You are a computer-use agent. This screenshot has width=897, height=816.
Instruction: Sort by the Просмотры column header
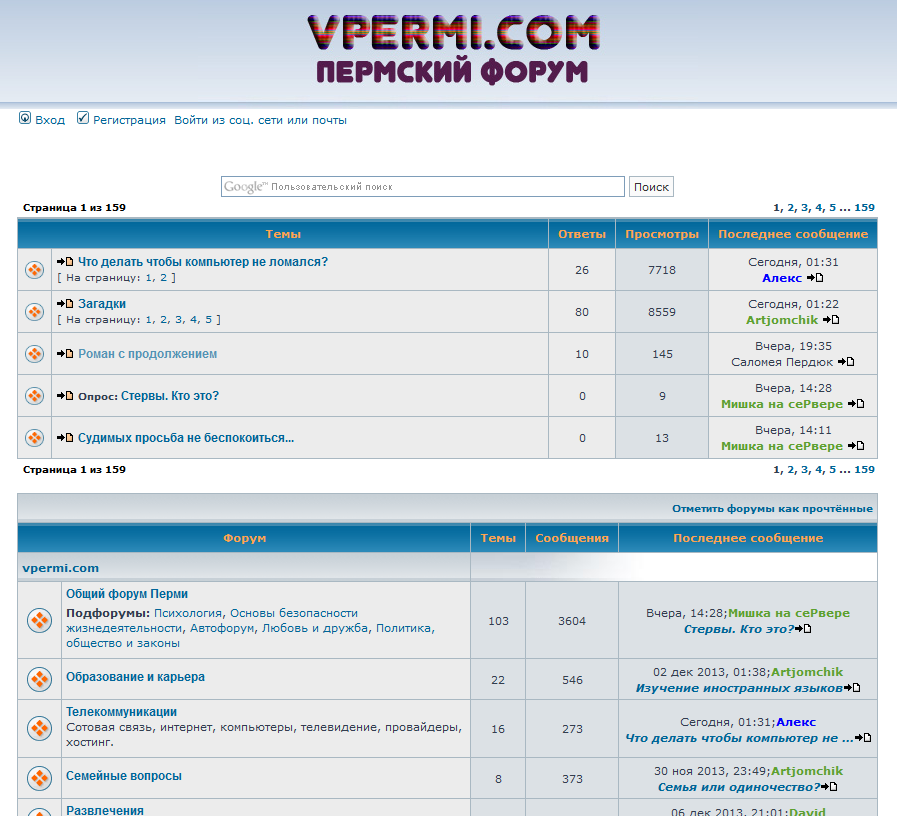[661, 234]
